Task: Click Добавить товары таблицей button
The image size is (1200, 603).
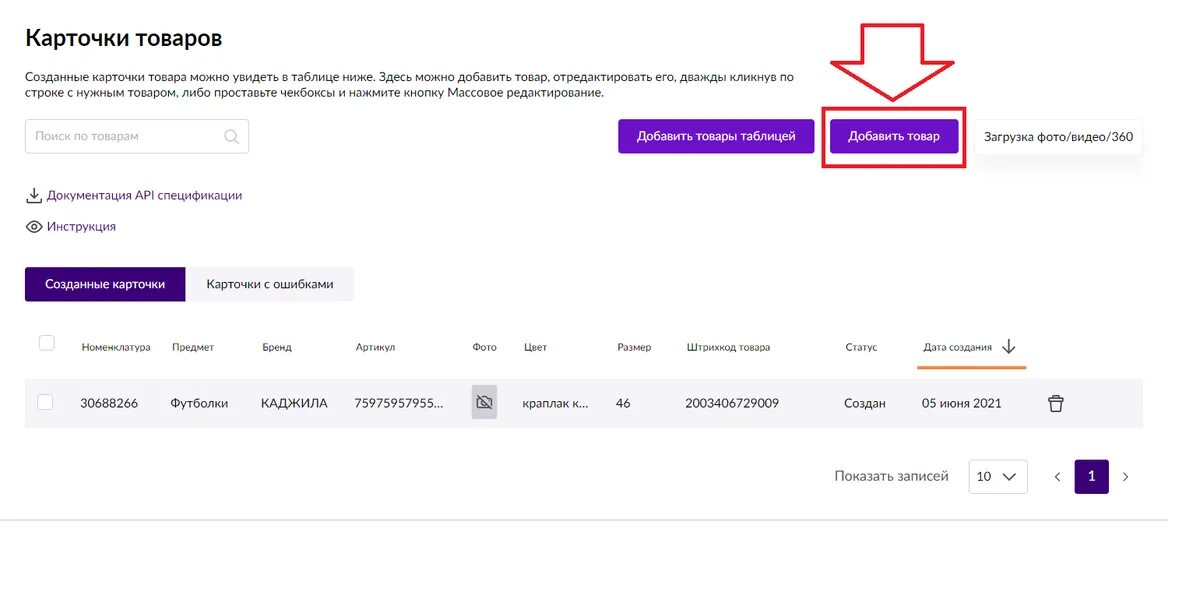Action: pos(716,136)
